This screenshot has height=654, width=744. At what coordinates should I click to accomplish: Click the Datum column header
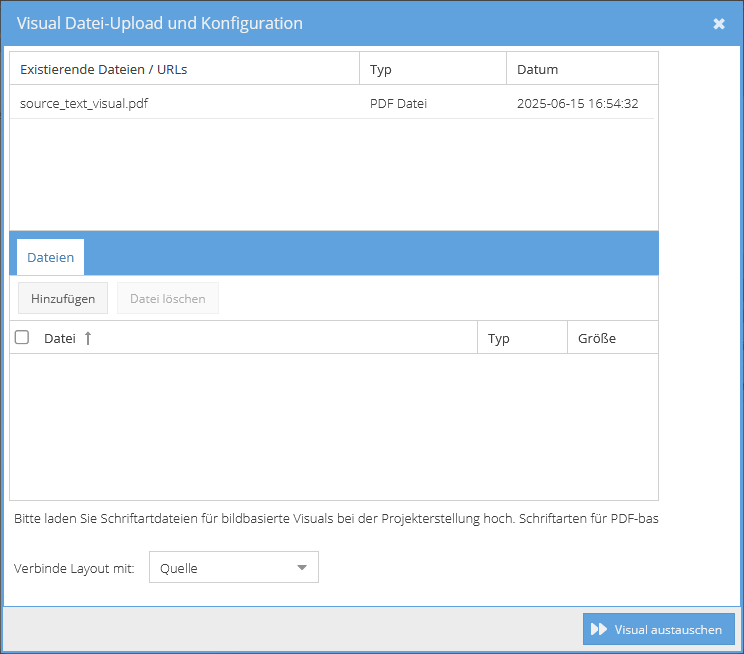tap(538, 69)
